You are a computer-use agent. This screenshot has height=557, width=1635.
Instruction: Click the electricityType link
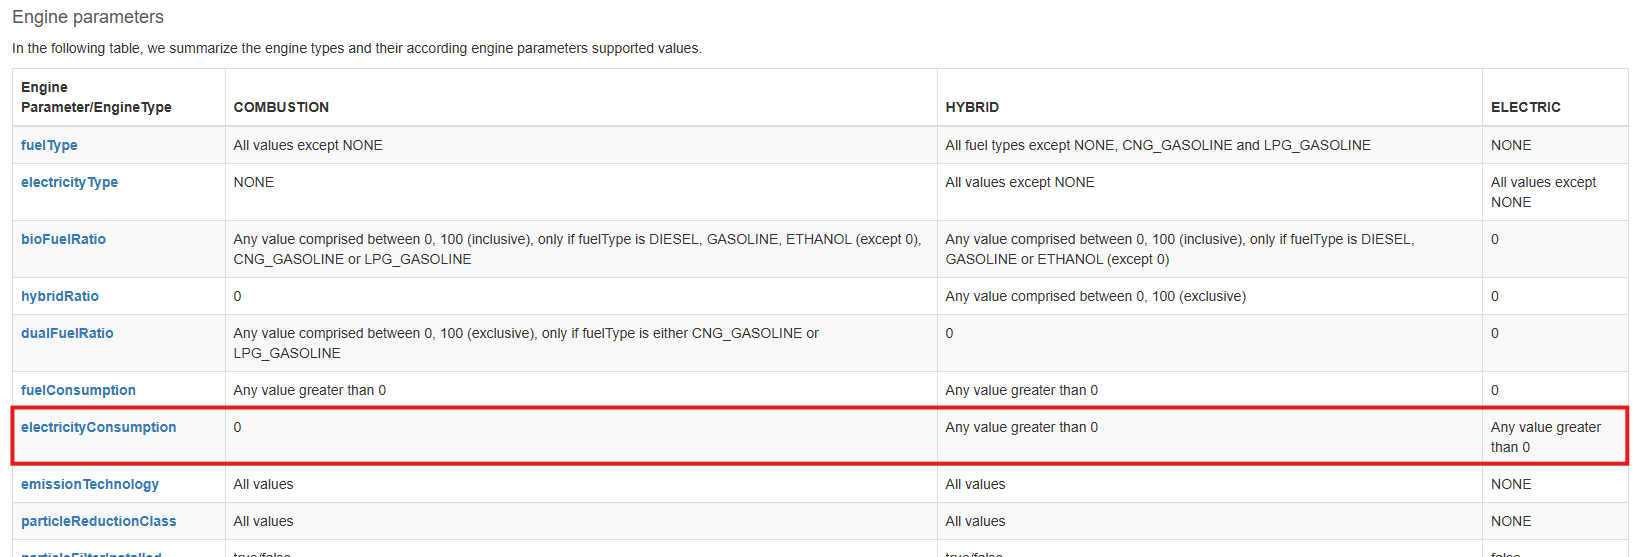click(x=69, y=182)
